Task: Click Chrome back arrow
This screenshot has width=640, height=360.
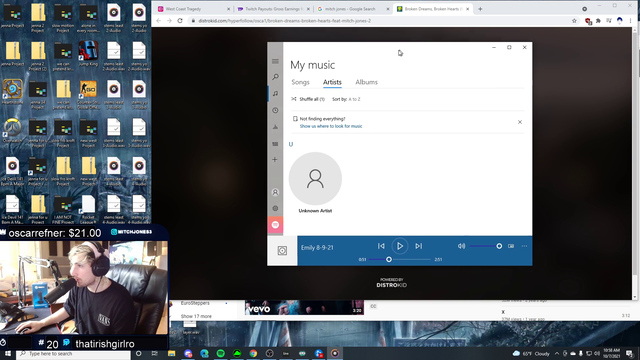Action: (x=159, y=20)
